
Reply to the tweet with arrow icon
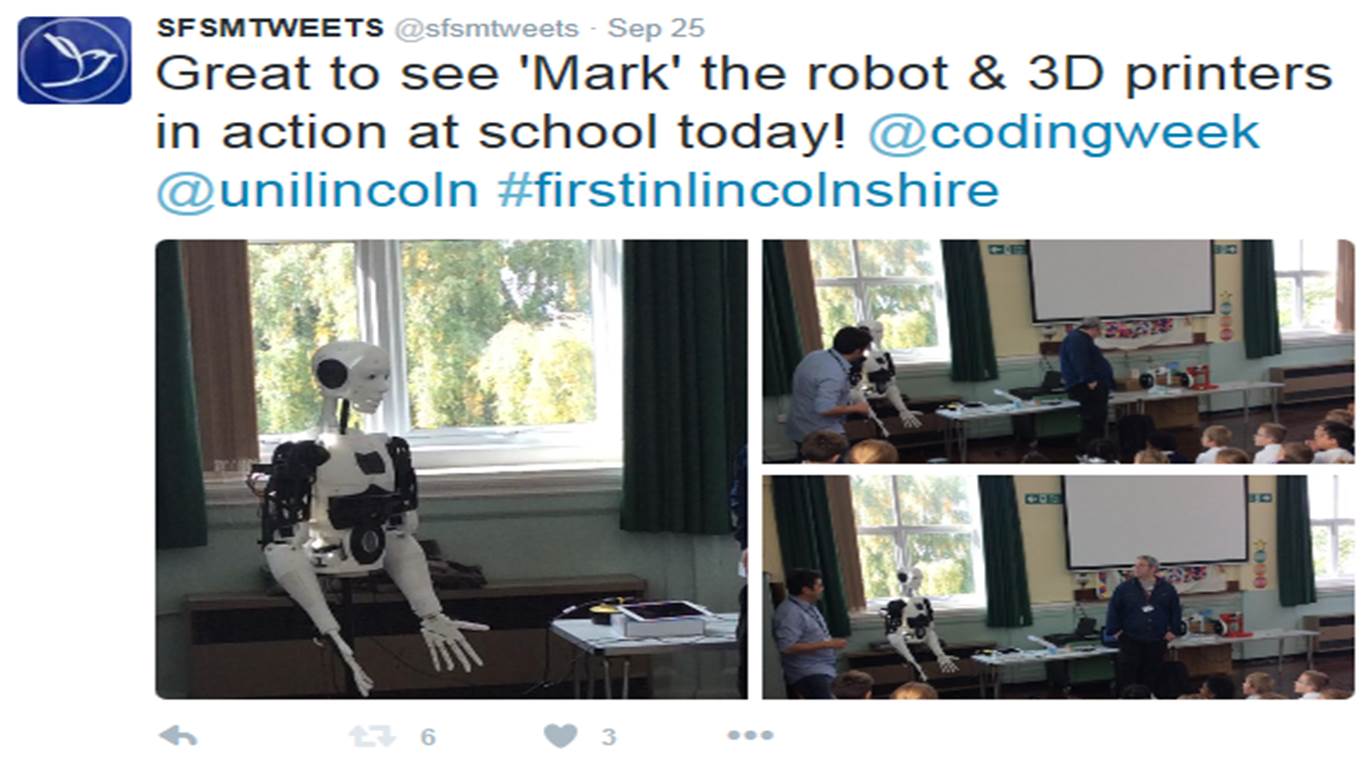tap(178, 737)
